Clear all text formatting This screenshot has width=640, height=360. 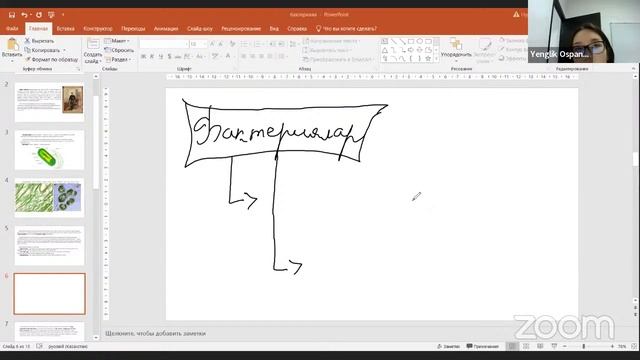(x=232, y=44)
